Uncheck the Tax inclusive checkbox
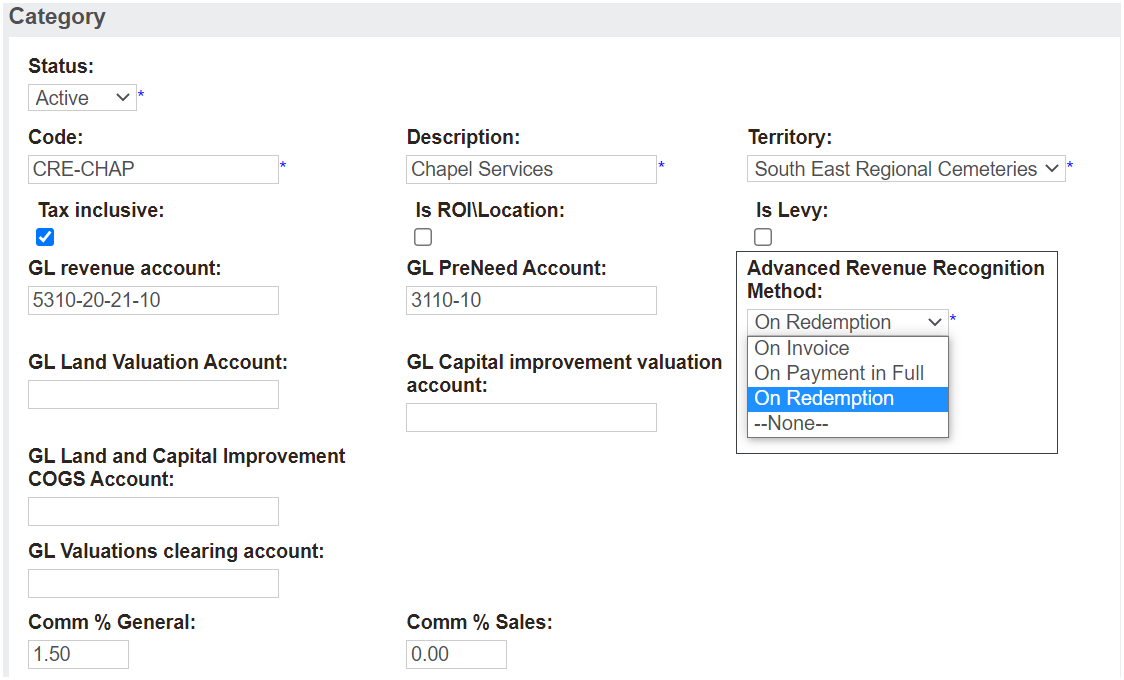 click(x=45, y=236)
